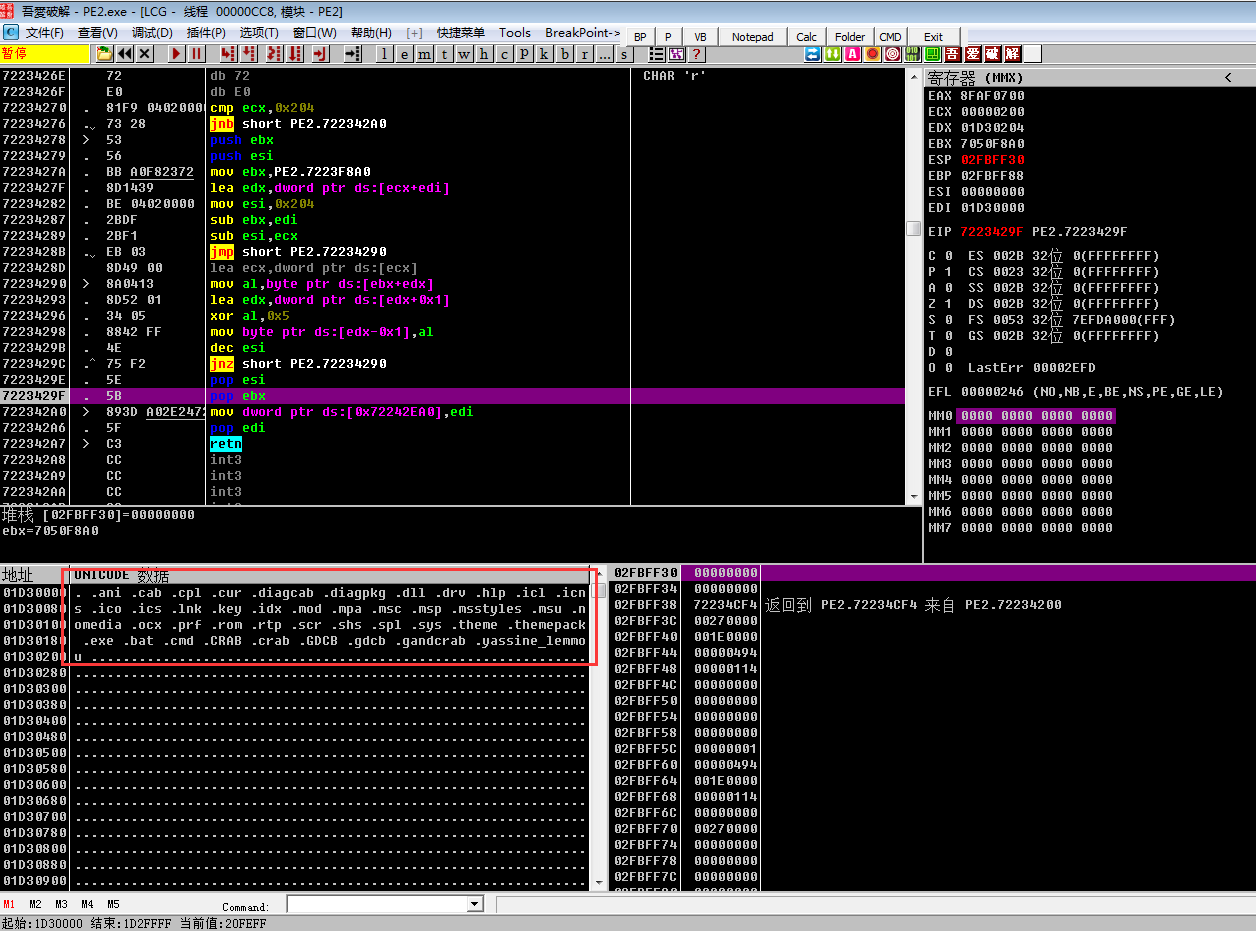Click the blue arrows swap icon
The height and width of the screenshot is (932, 1256).
point(813,54)
